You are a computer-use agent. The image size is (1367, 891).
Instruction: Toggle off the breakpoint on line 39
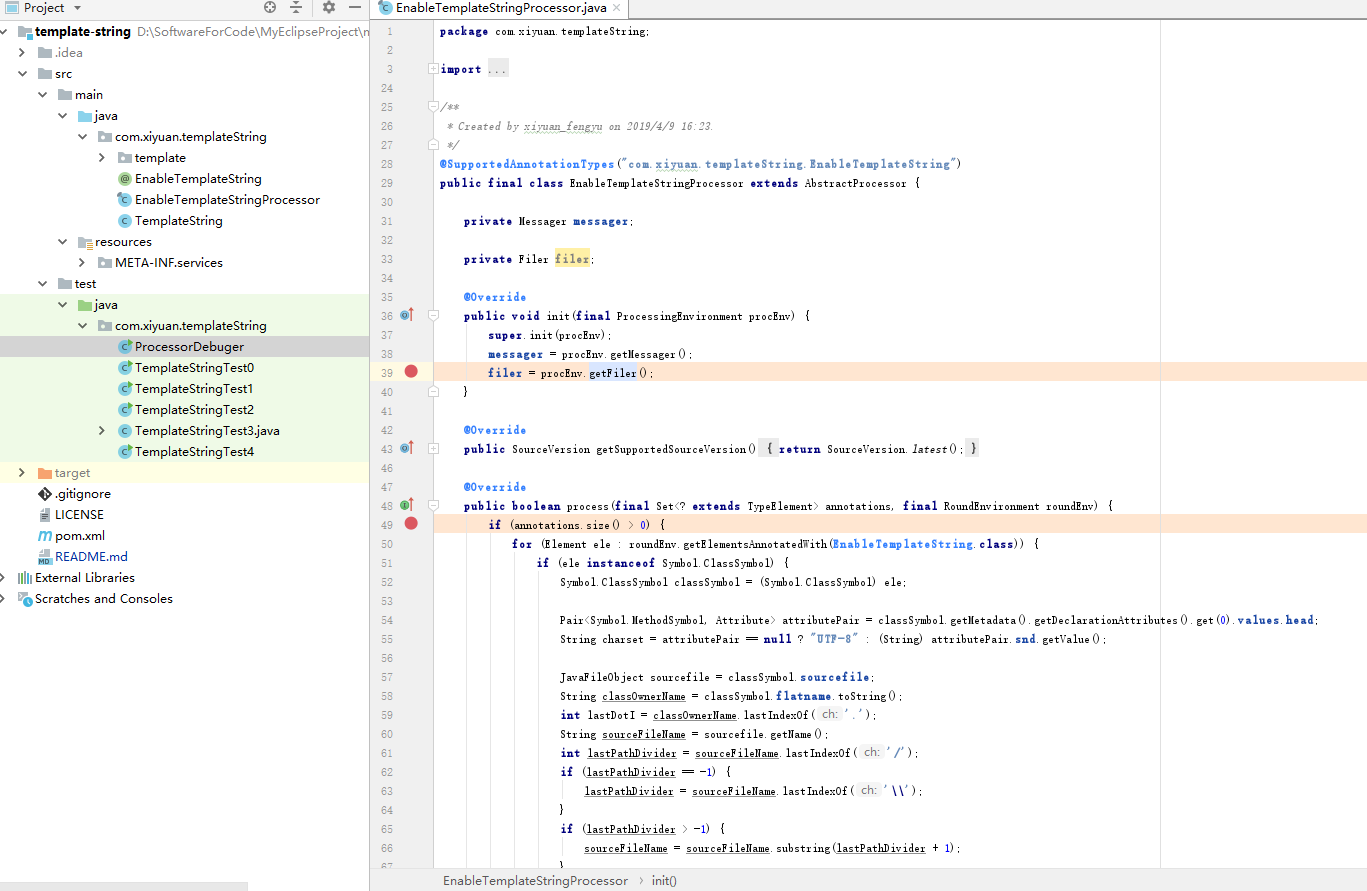coord(411,372)
